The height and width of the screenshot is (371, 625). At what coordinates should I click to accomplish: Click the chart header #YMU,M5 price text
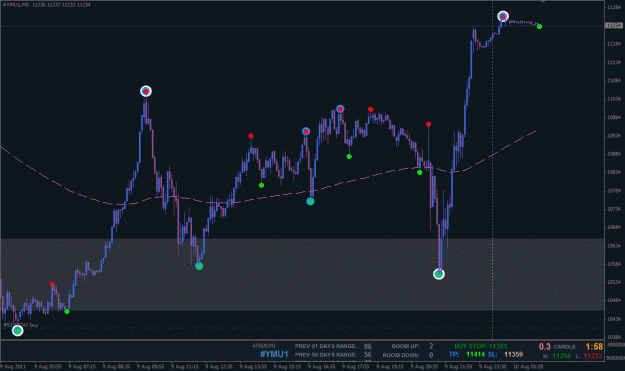click(x=47, y=5)
